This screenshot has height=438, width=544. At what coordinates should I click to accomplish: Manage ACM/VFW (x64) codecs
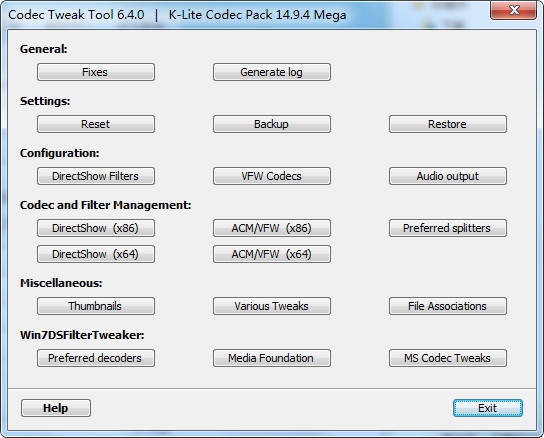(x=272, y=254)
